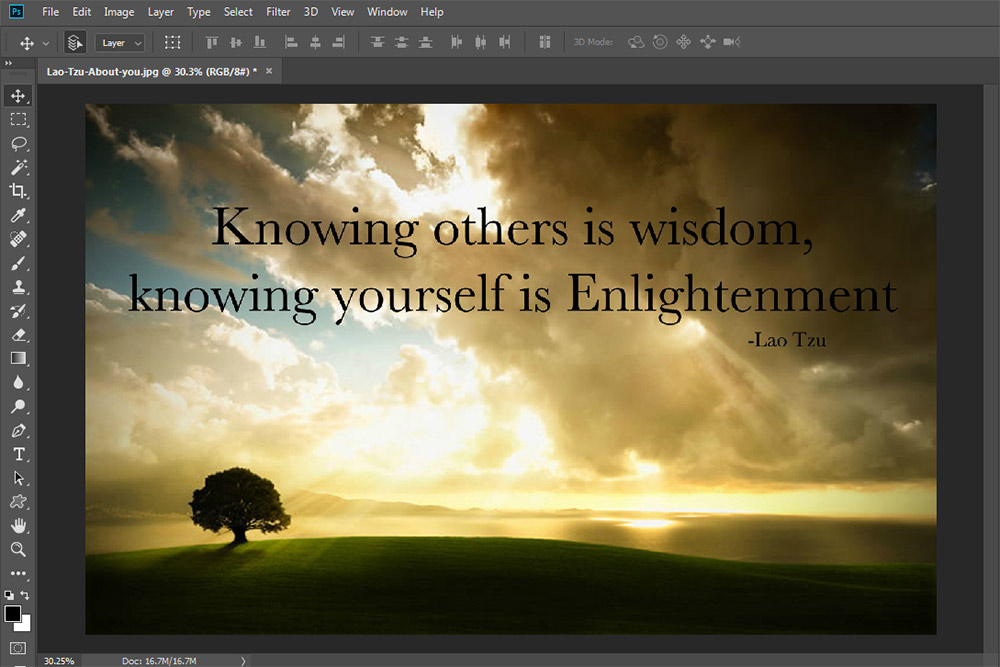1000x667 pixels.
Task: Open the File menu
Action: [50, 11]
